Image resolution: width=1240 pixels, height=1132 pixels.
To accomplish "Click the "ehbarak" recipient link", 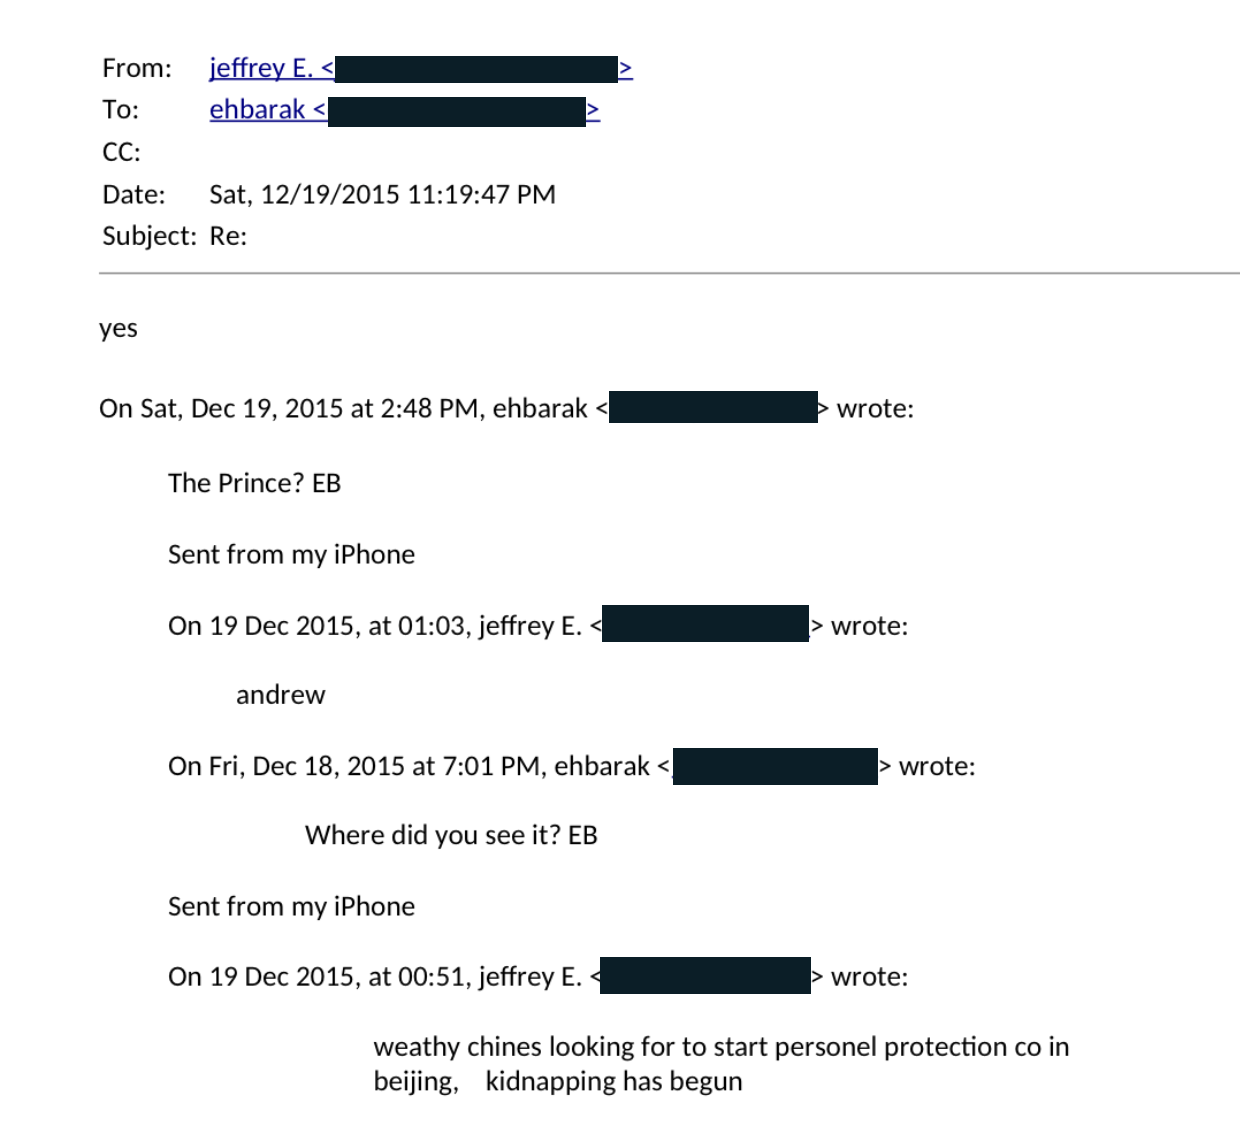I will click(258, 110).
